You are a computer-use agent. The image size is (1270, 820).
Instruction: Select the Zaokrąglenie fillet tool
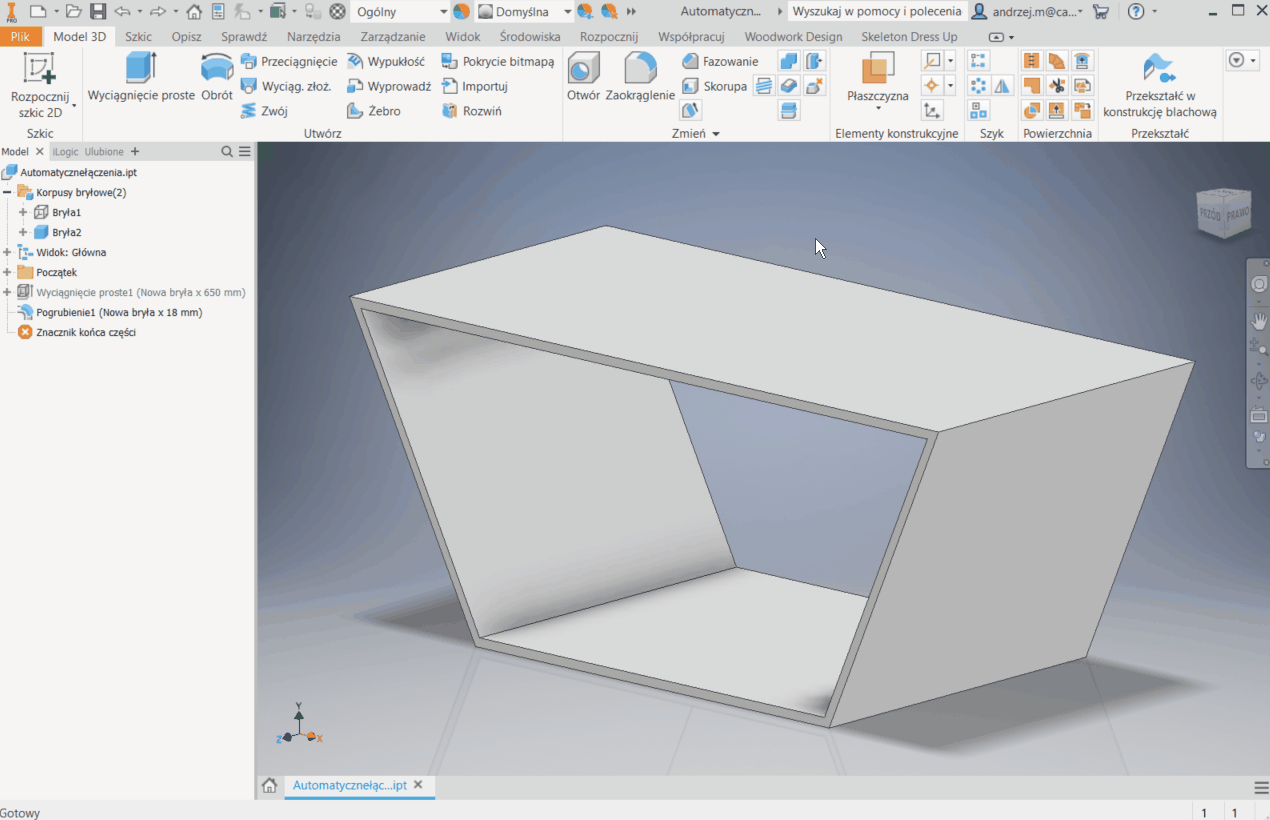640,77
